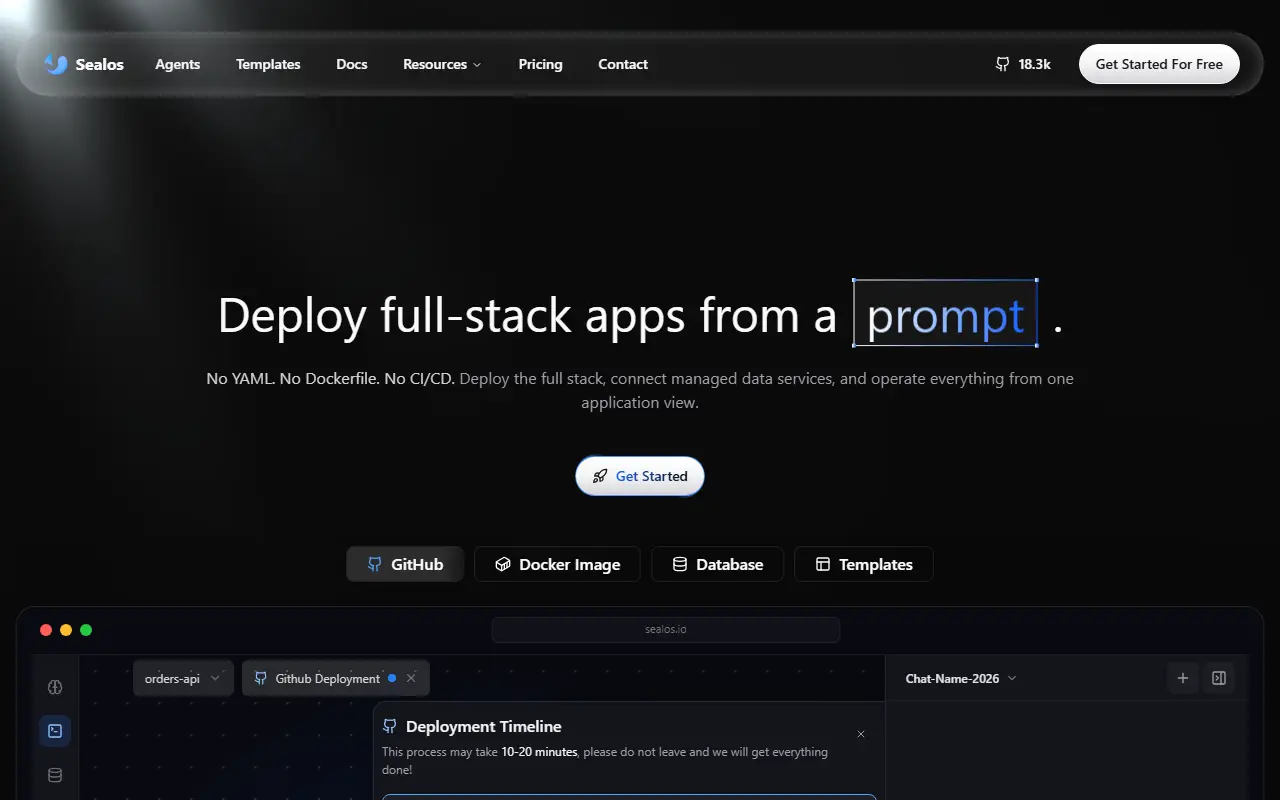1280x800 pixels.
Task: Go to the Docs page
Action: [x=352, y=64]
